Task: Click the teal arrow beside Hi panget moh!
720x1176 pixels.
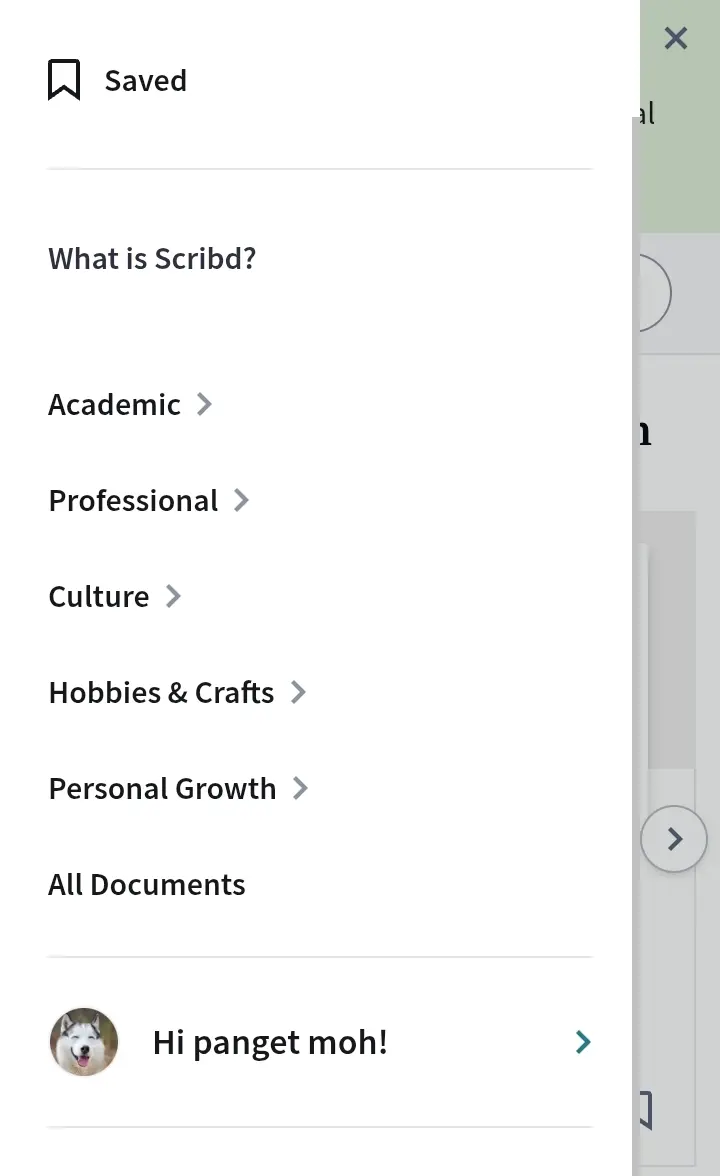Action: pyautogui.click(x=583, y=1042)
